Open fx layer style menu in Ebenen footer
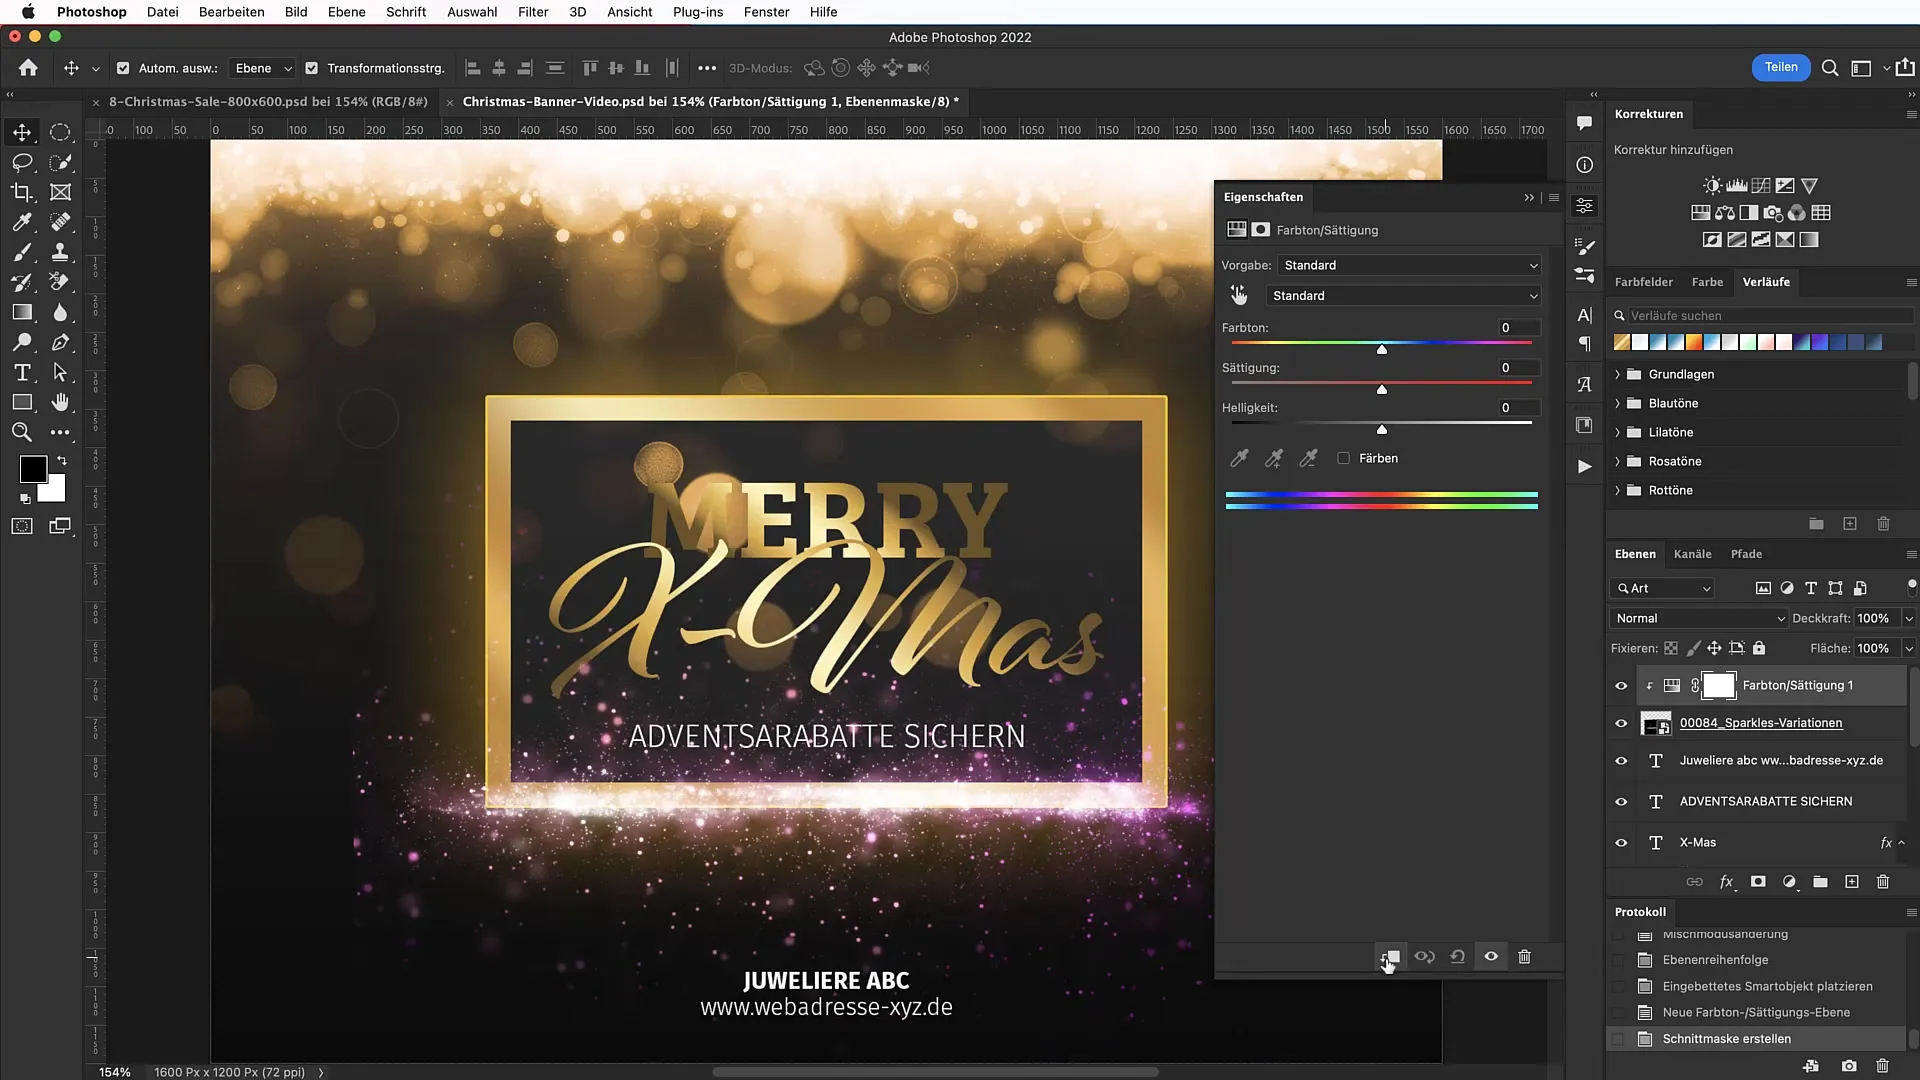The width and height of the screenshot is (1920, 1080). tap(1726, 882)
